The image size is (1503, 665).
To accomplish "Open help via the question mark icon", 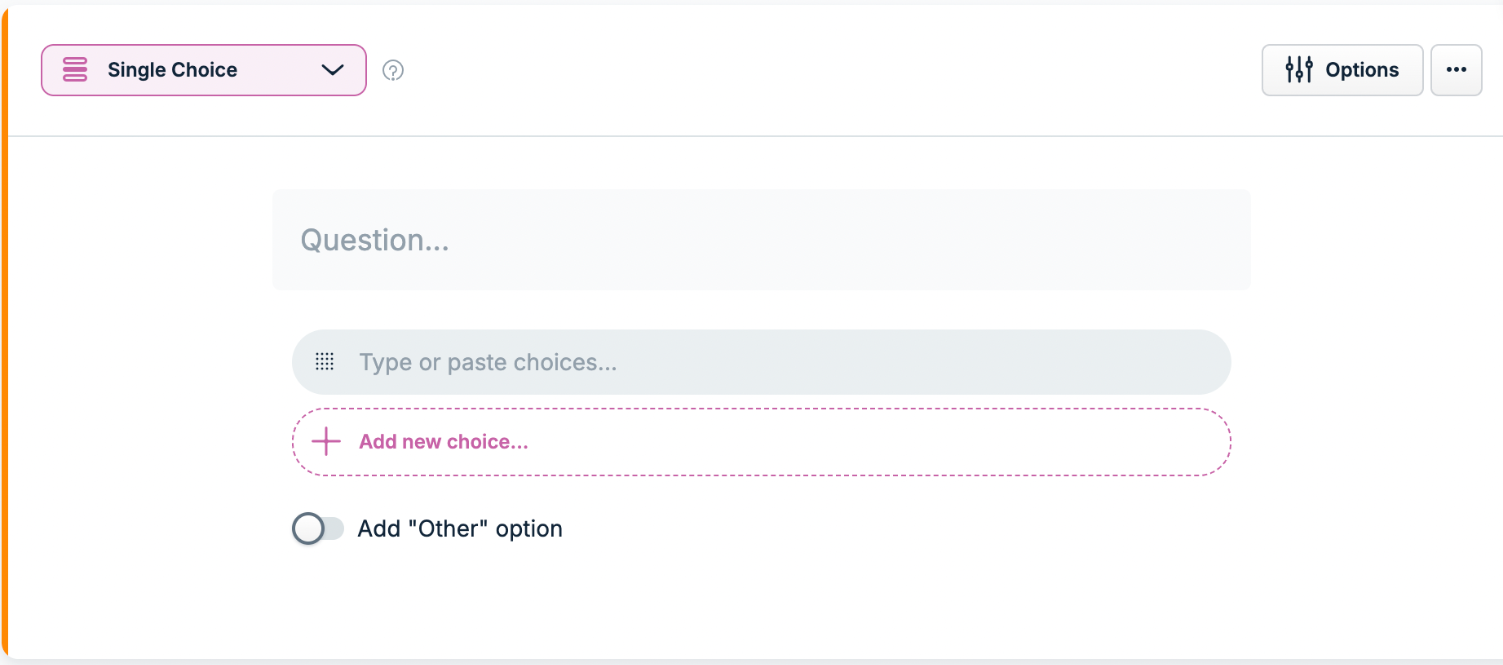I will [394, 70].
